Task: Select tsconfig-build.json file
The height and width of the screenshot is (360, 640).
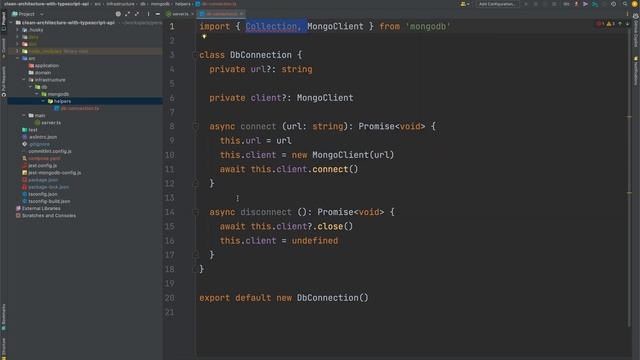Action: click(49, 201)
